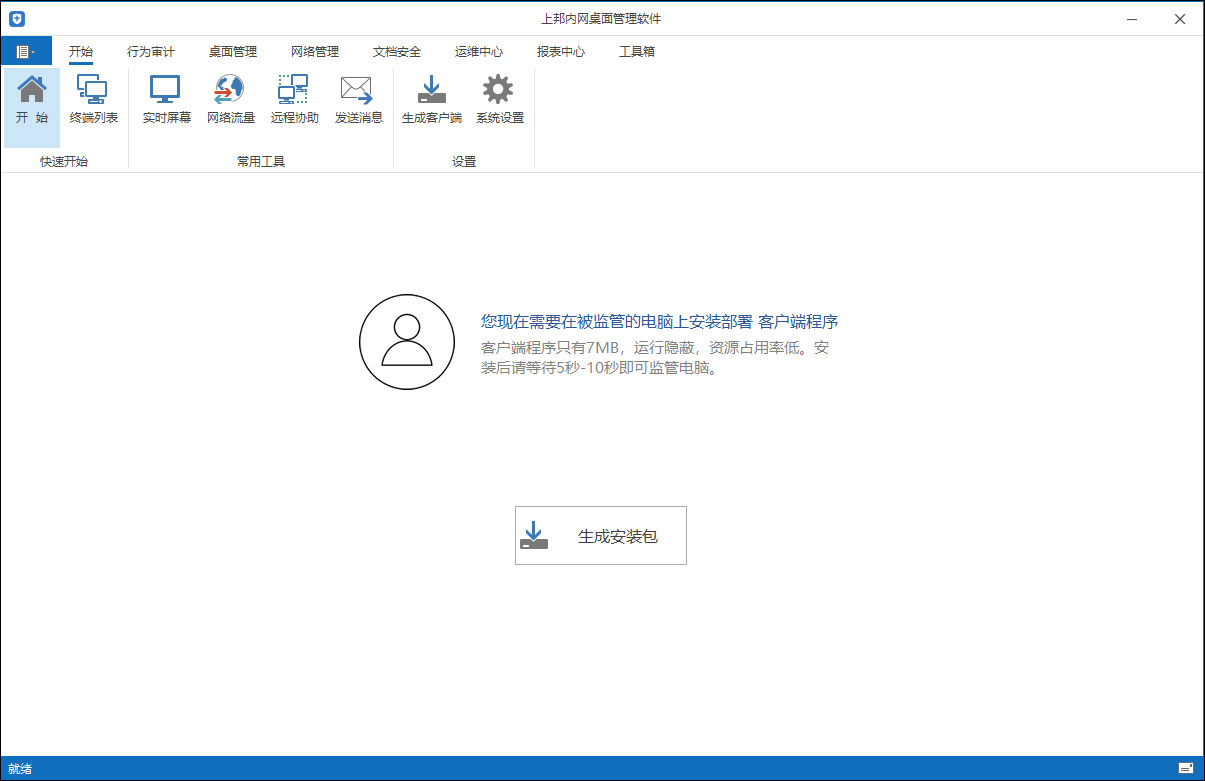The image size is (1205, 781).
Task: Click the user avatar circle icon
Action: click(x=407, y=342)
